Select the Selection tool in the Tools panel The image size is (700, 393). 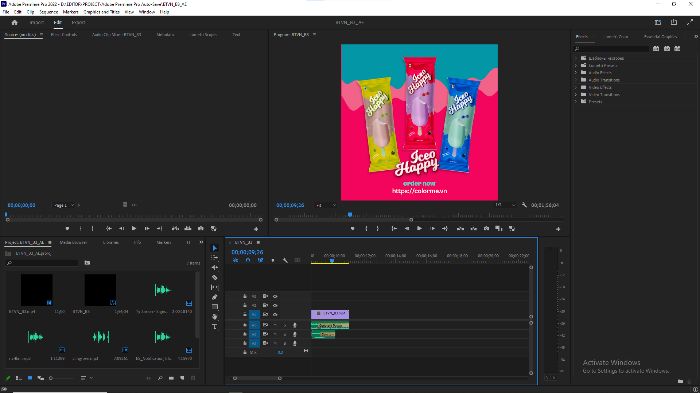tap(215, 248)
